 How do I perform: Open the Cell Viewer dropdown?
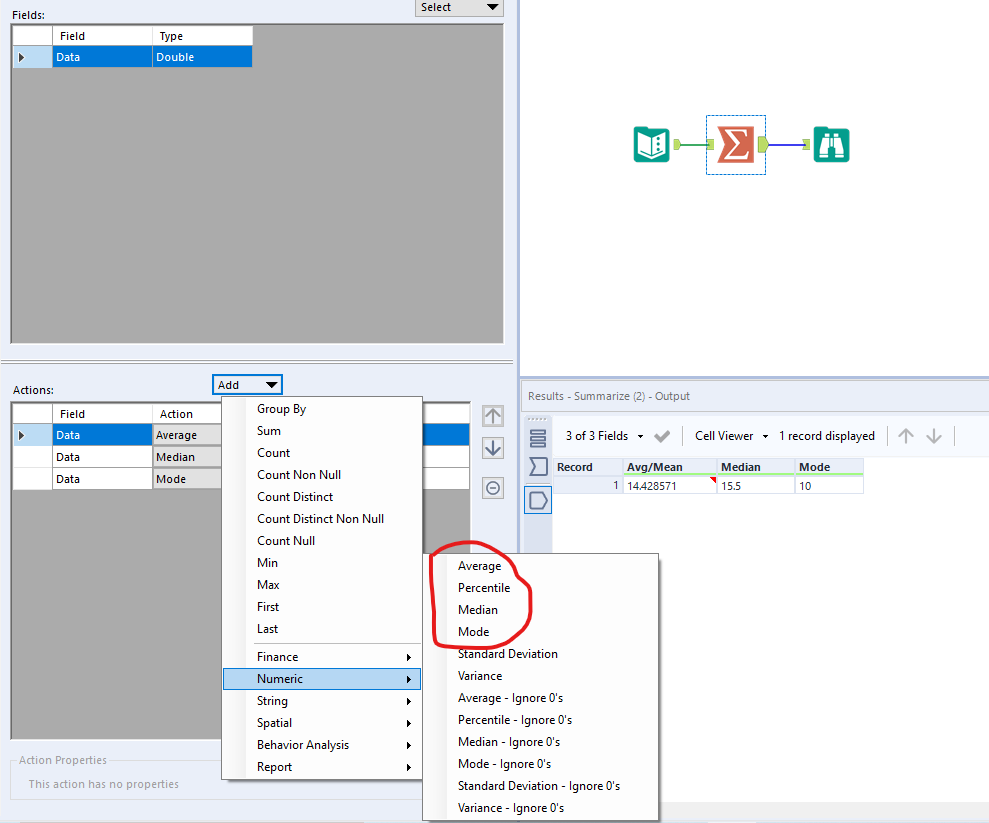(730, 435)
